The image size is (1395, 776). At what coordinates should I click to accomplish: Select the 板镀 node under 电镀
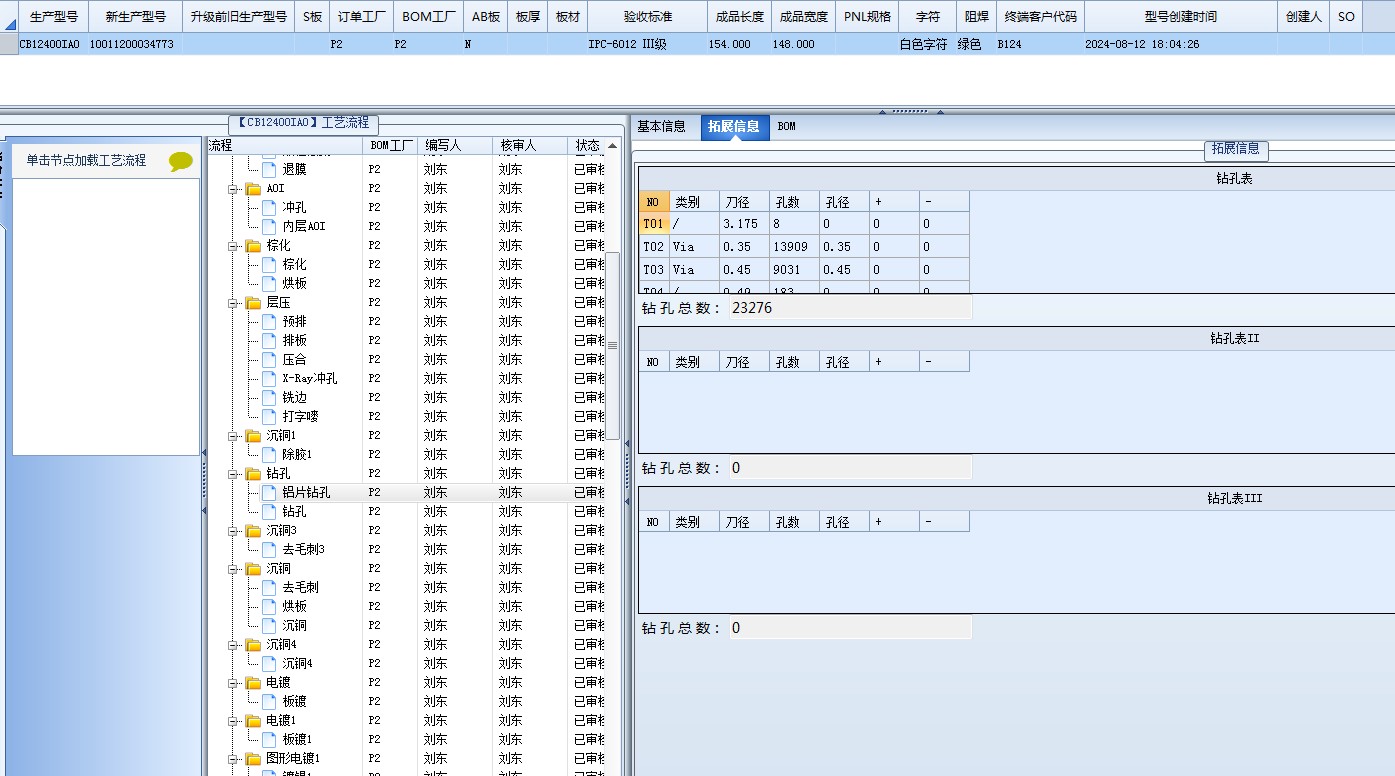click(294, 702)
